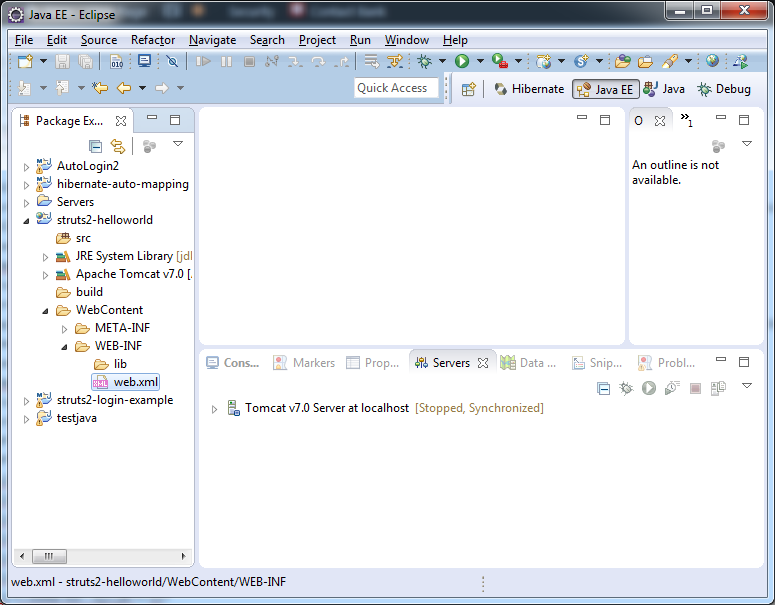This screenshot has width=775, height=605.
Task: Minimize the Package Explorer view
Action: (x=152, y=118)
